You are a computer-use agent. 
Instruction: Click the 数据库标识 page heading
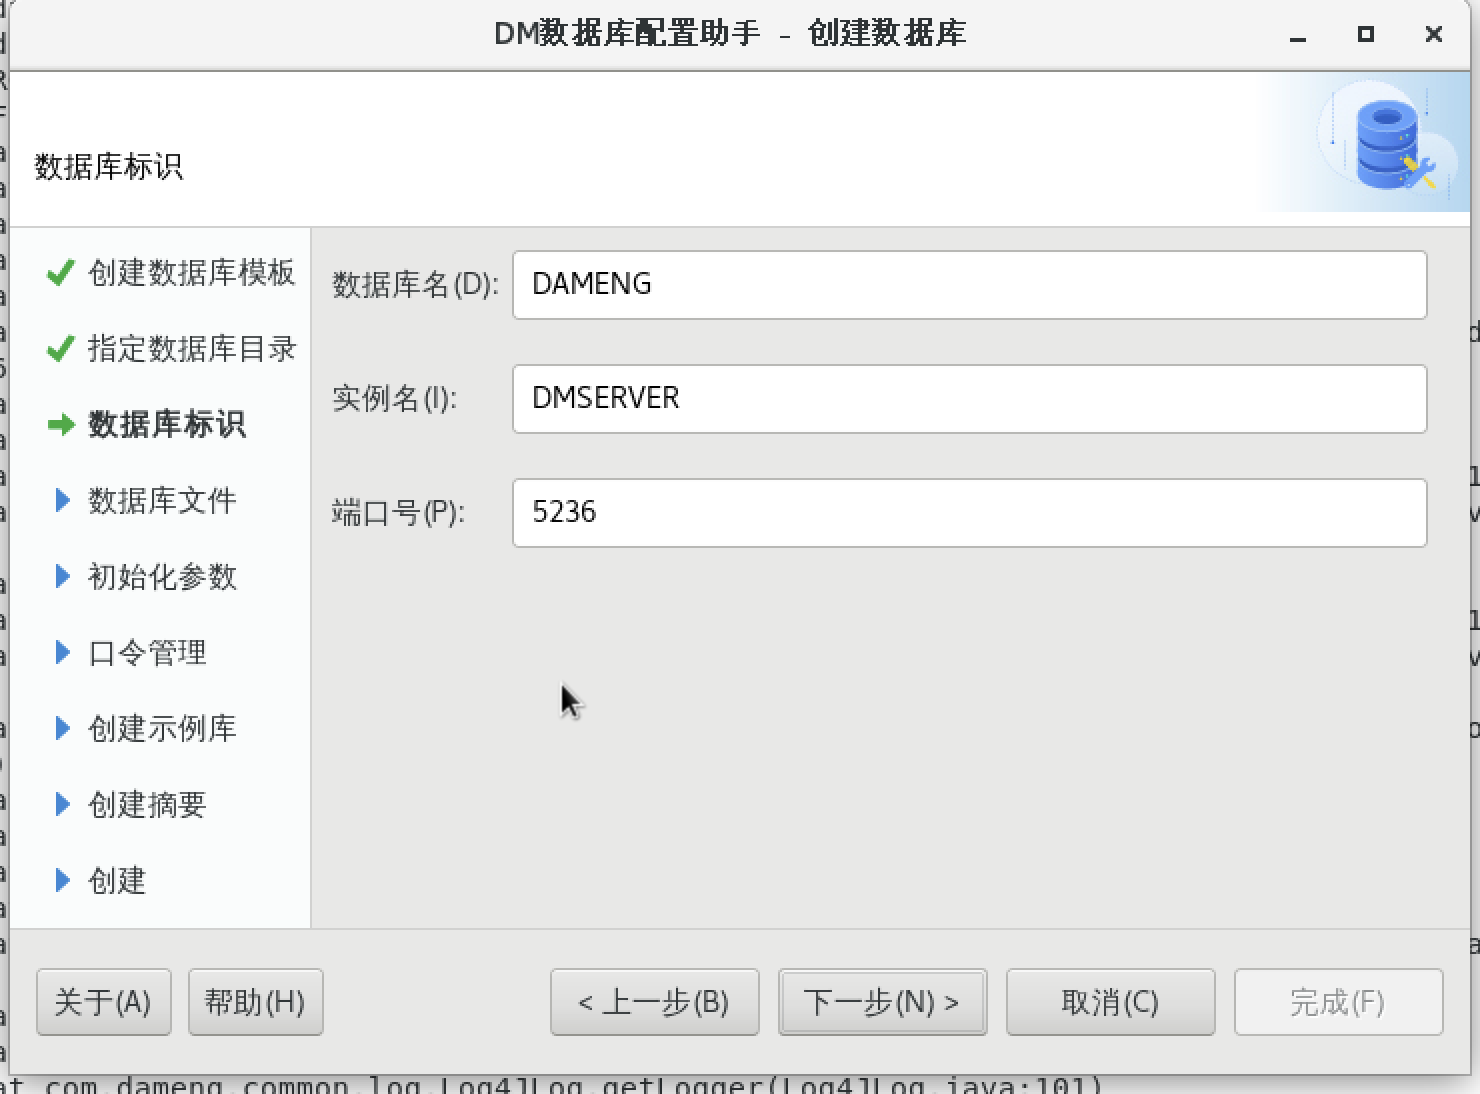click(109, 166)
